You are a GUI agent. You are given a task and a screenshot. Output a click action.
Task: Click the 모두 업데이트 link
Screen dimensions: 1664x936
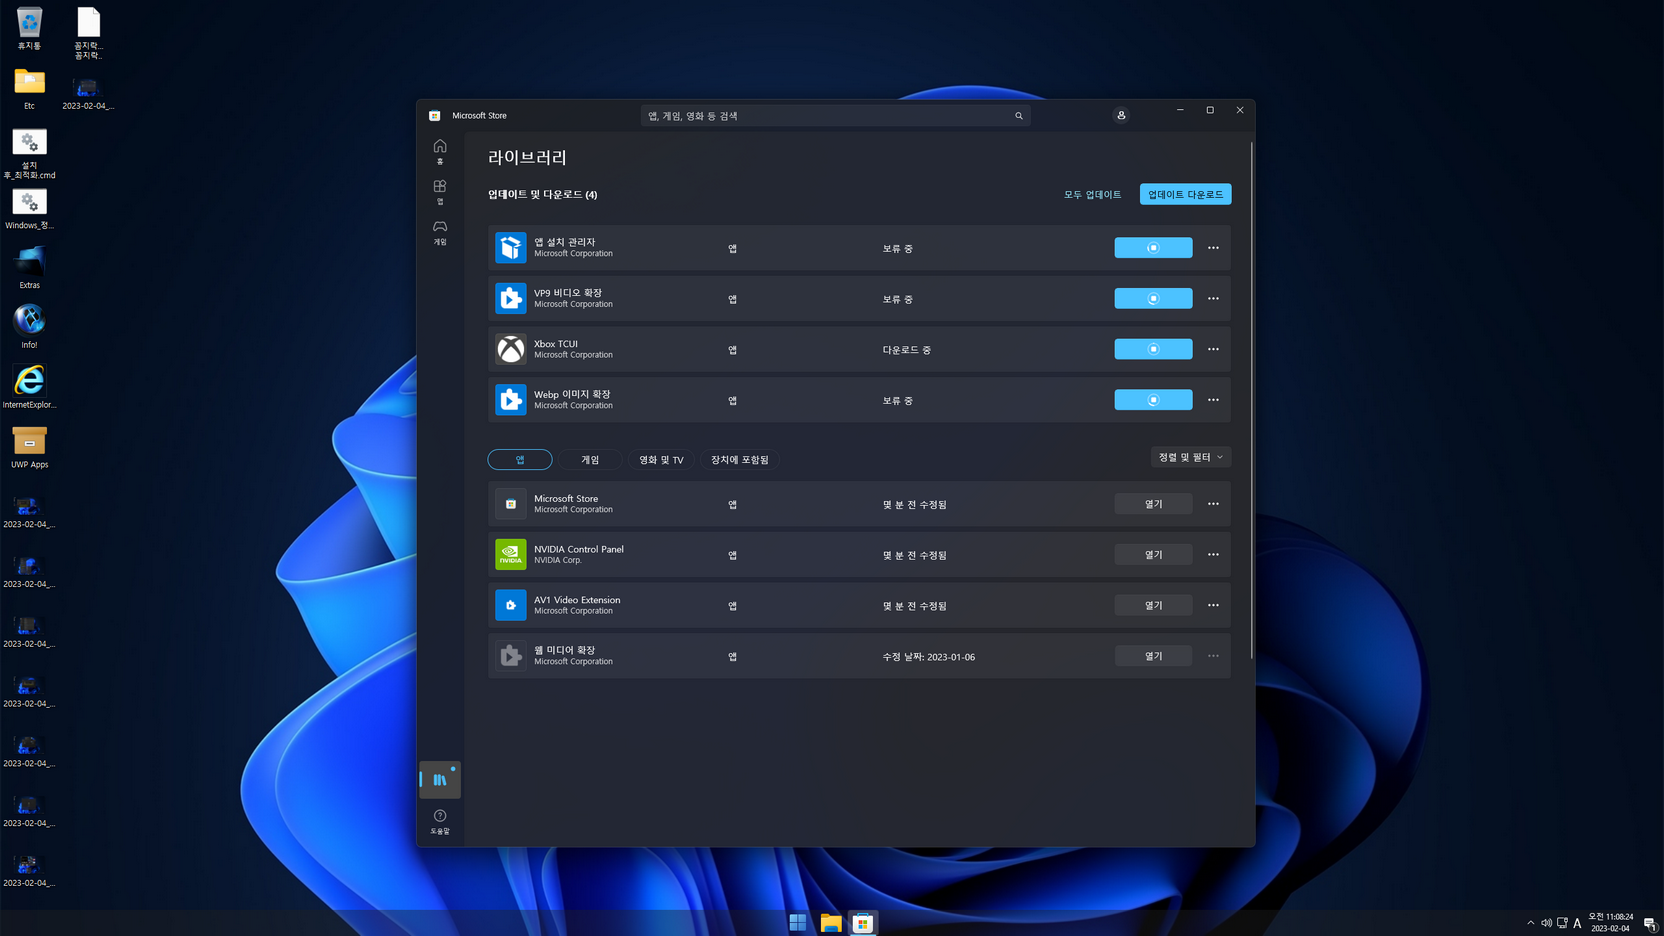click(1092, 194)
